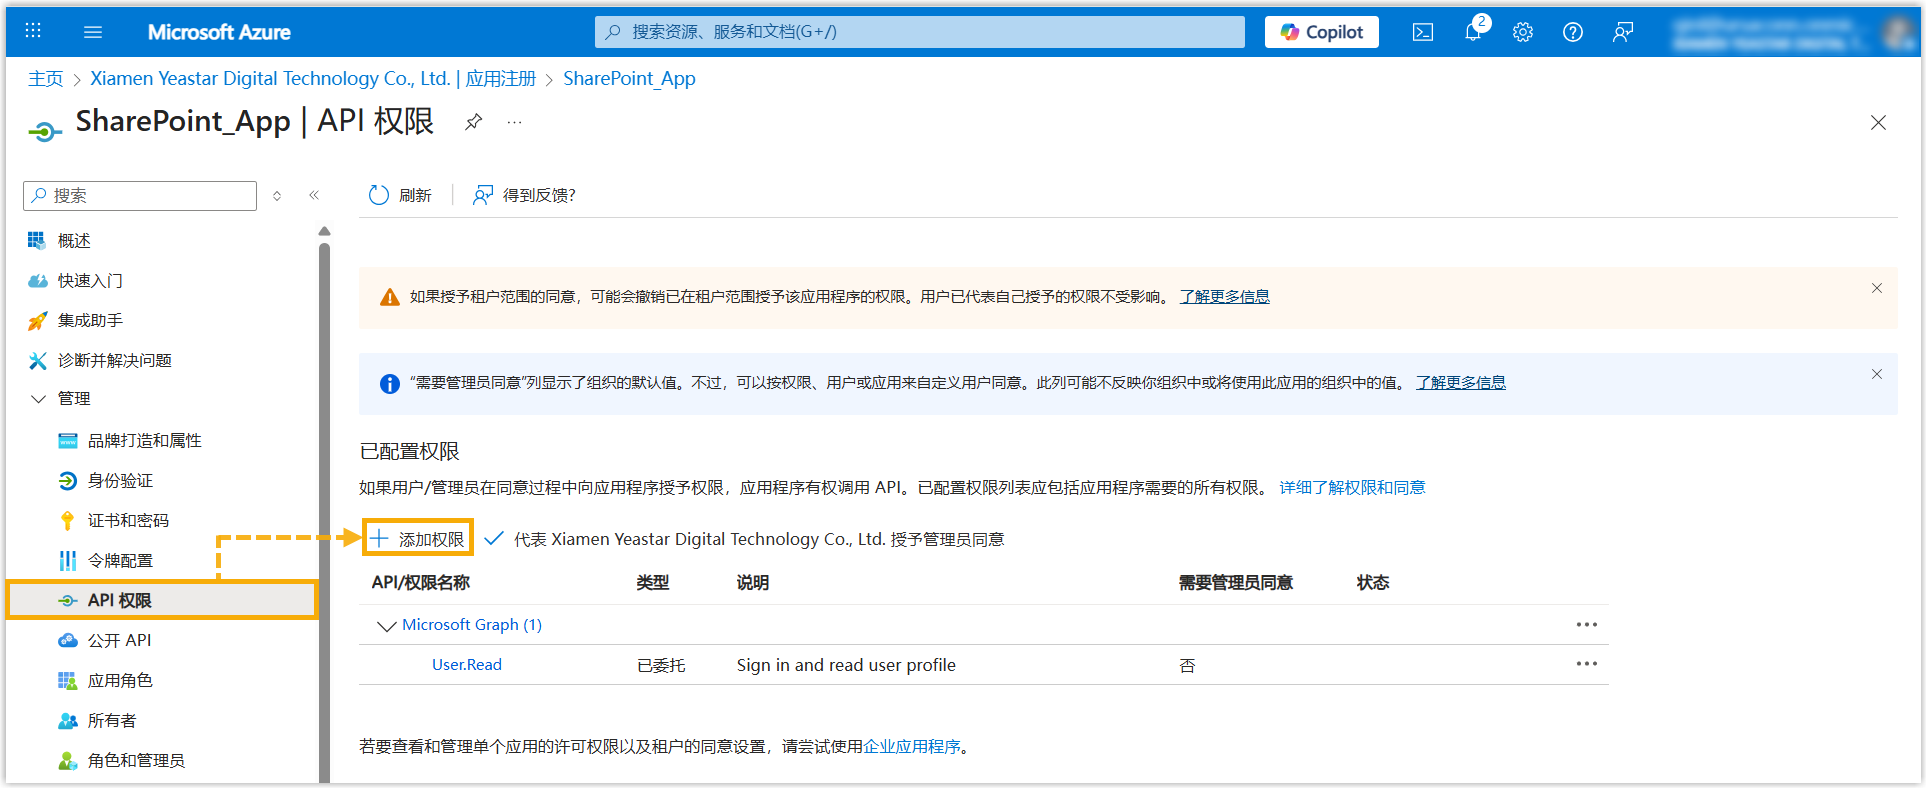Collapse the Microsoft Graph permission group

tap(386, 626)
